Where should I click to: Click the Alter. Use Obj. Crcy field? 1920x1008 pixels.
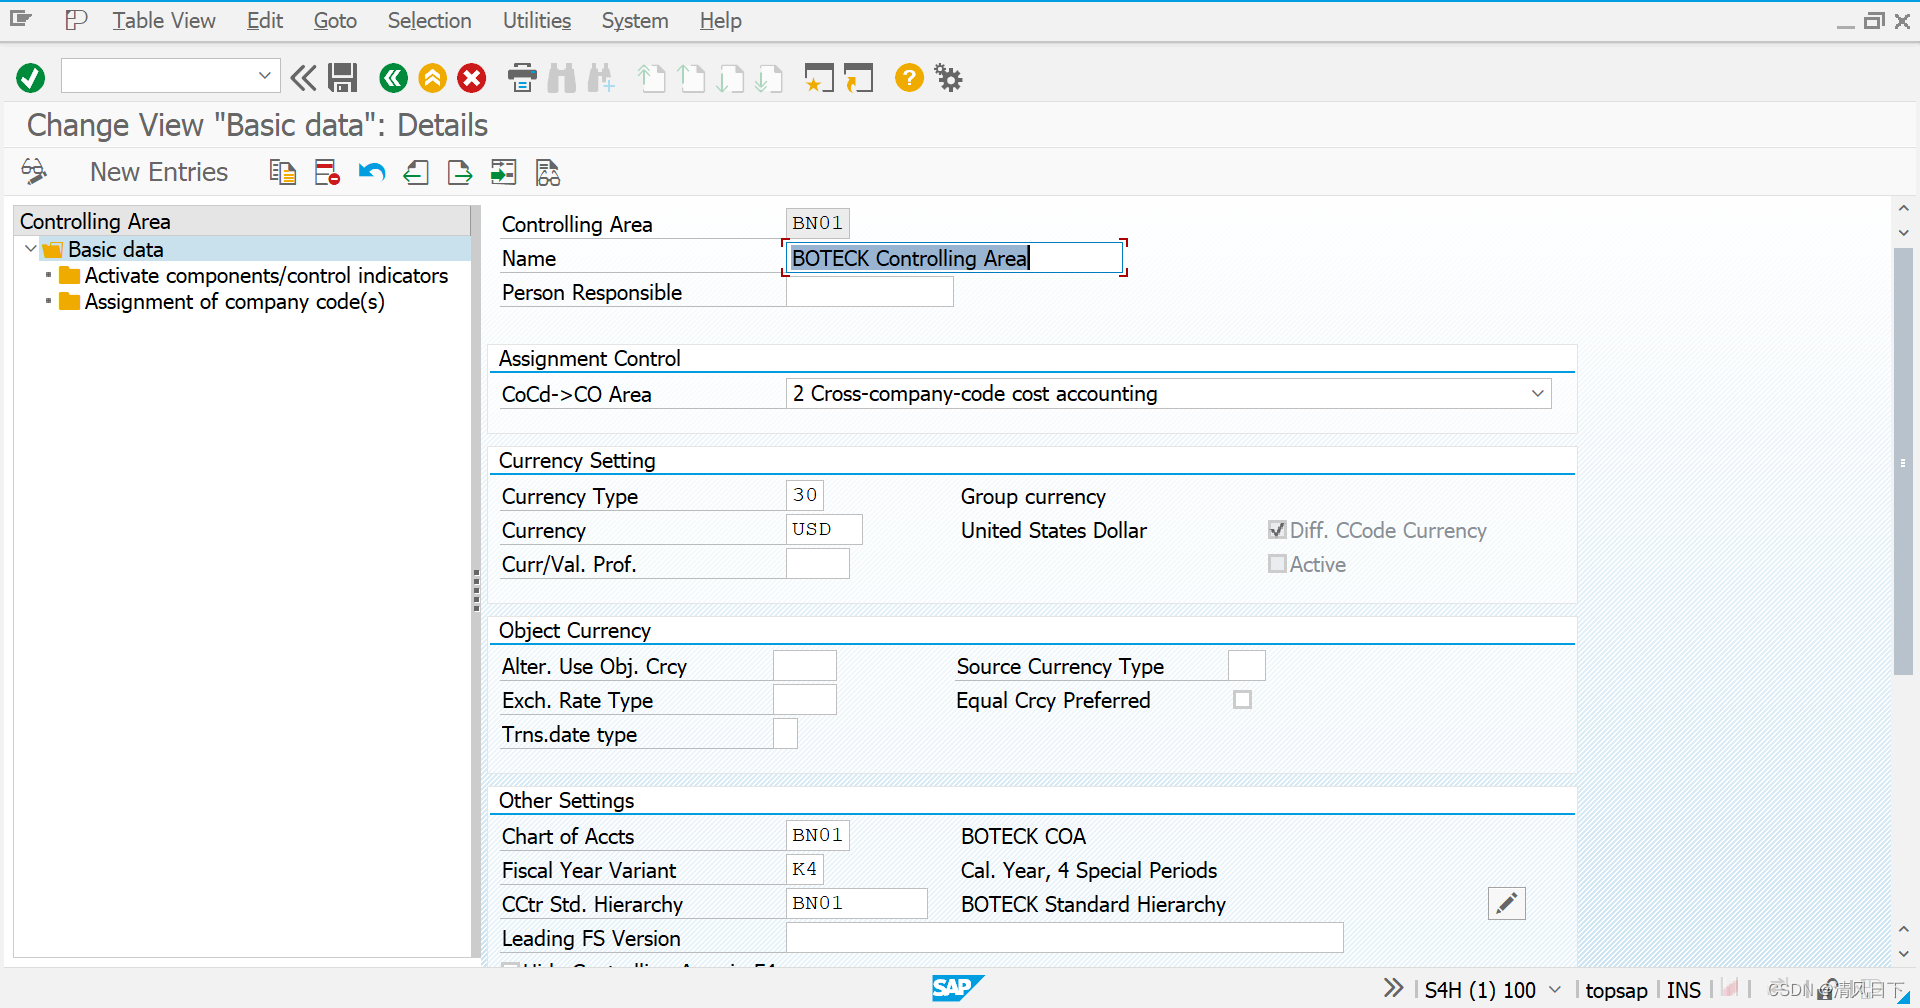coord(805,665)
